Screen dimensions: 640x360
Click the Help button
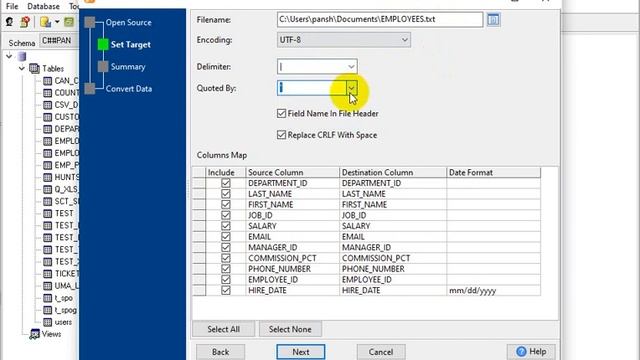pos(531,351)
